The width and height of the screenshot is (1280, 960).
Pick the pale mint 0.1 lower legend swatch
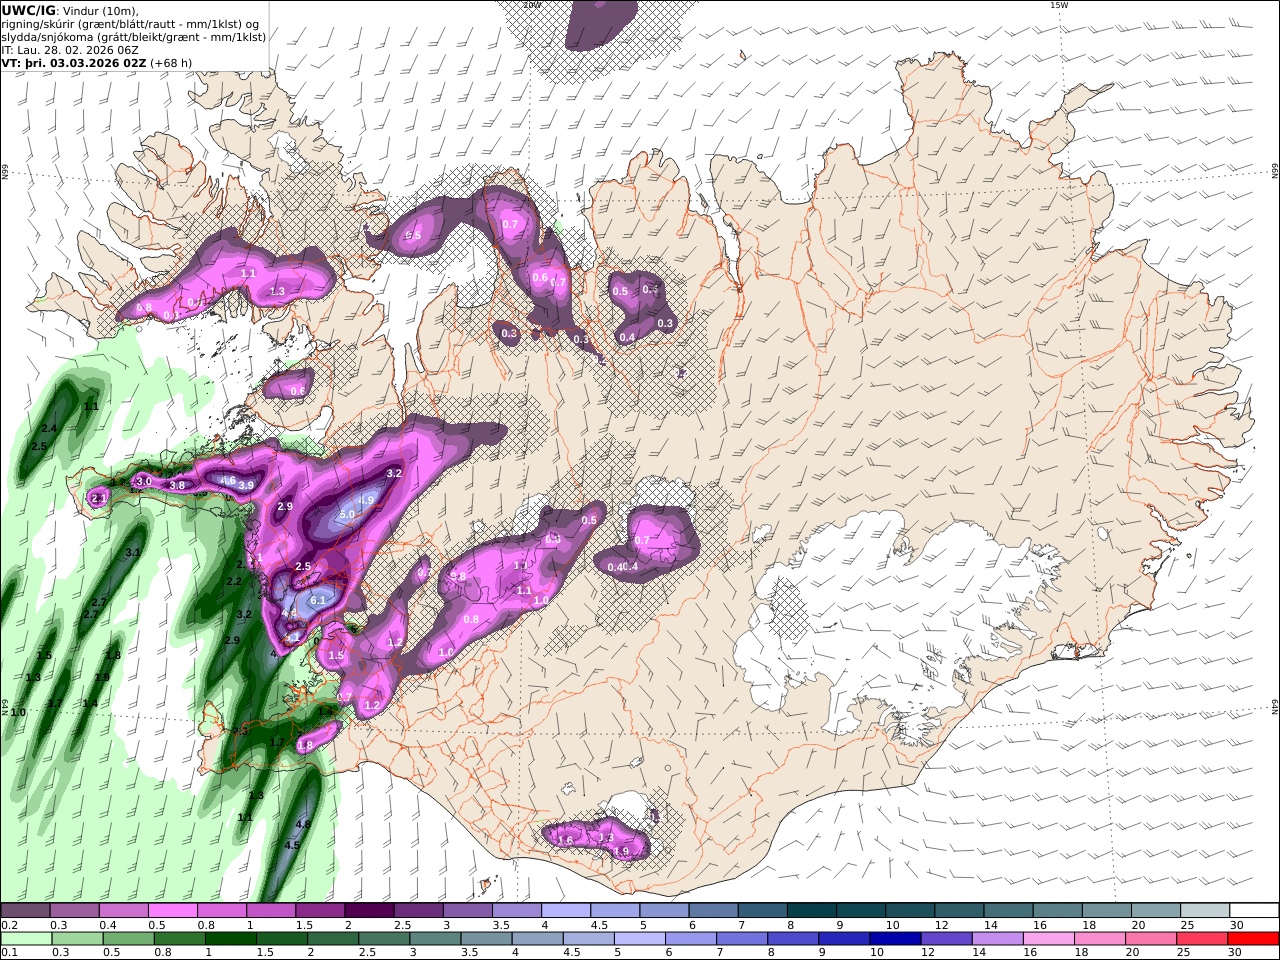point(25,939)
